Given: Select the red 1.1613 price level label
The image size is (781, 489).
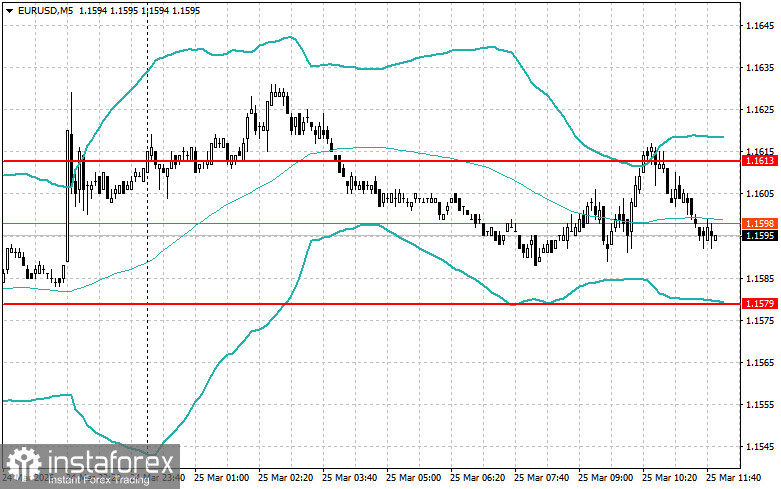Looking at the screenshot, I should pyautogui.click(x=760, y=160).
